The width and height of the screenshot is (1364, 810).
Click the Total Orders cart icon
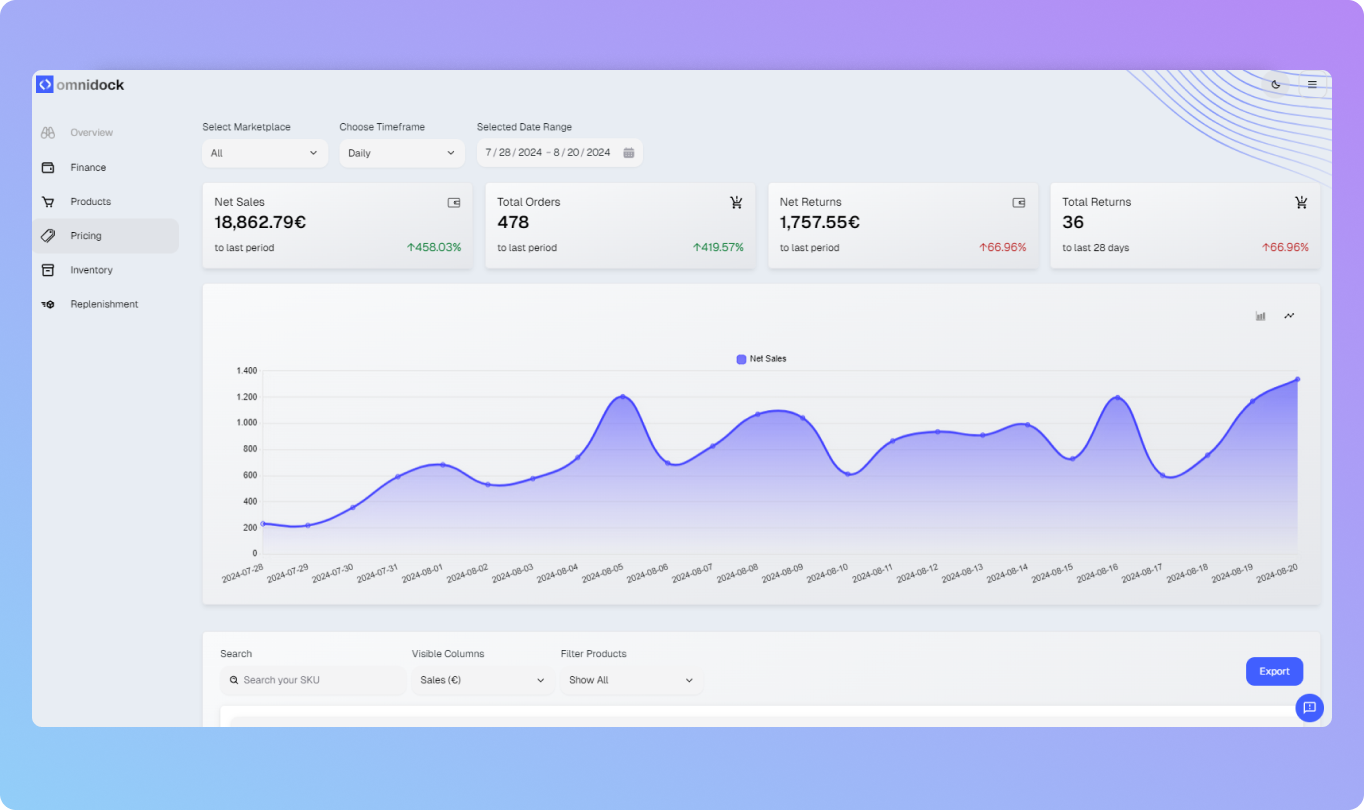[x=736, y=203]
